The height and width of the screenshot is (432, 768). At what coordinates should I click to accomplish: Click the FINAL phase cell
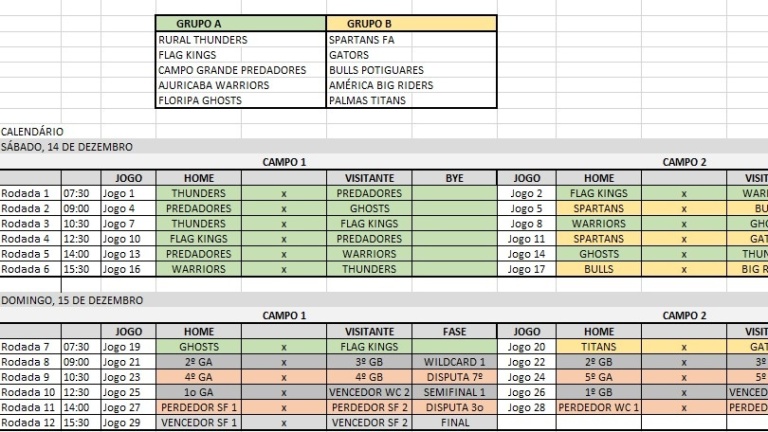(455, 423)
